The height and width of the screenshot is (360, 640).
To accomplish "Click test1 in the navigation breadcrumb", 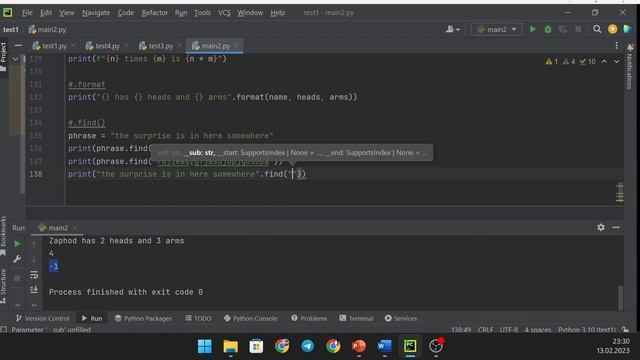I will point(11,29).
